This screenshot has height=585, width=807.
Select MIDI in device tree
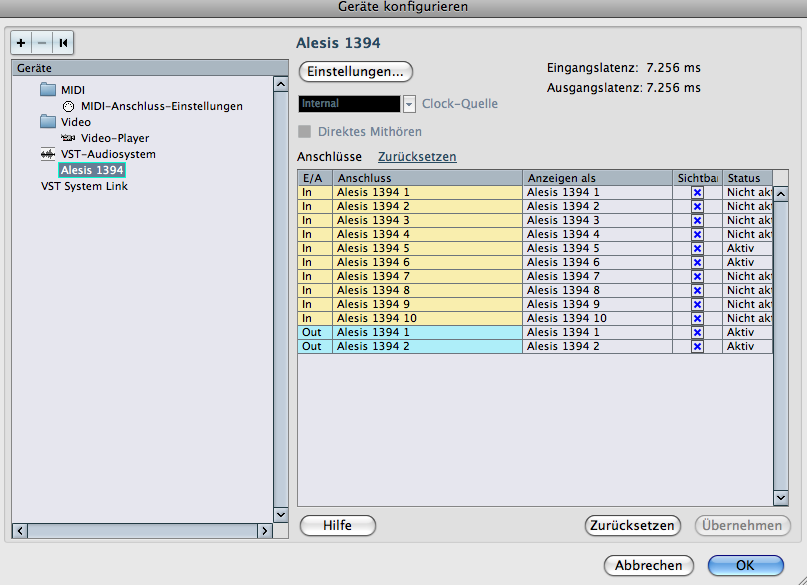pos(73,90)
